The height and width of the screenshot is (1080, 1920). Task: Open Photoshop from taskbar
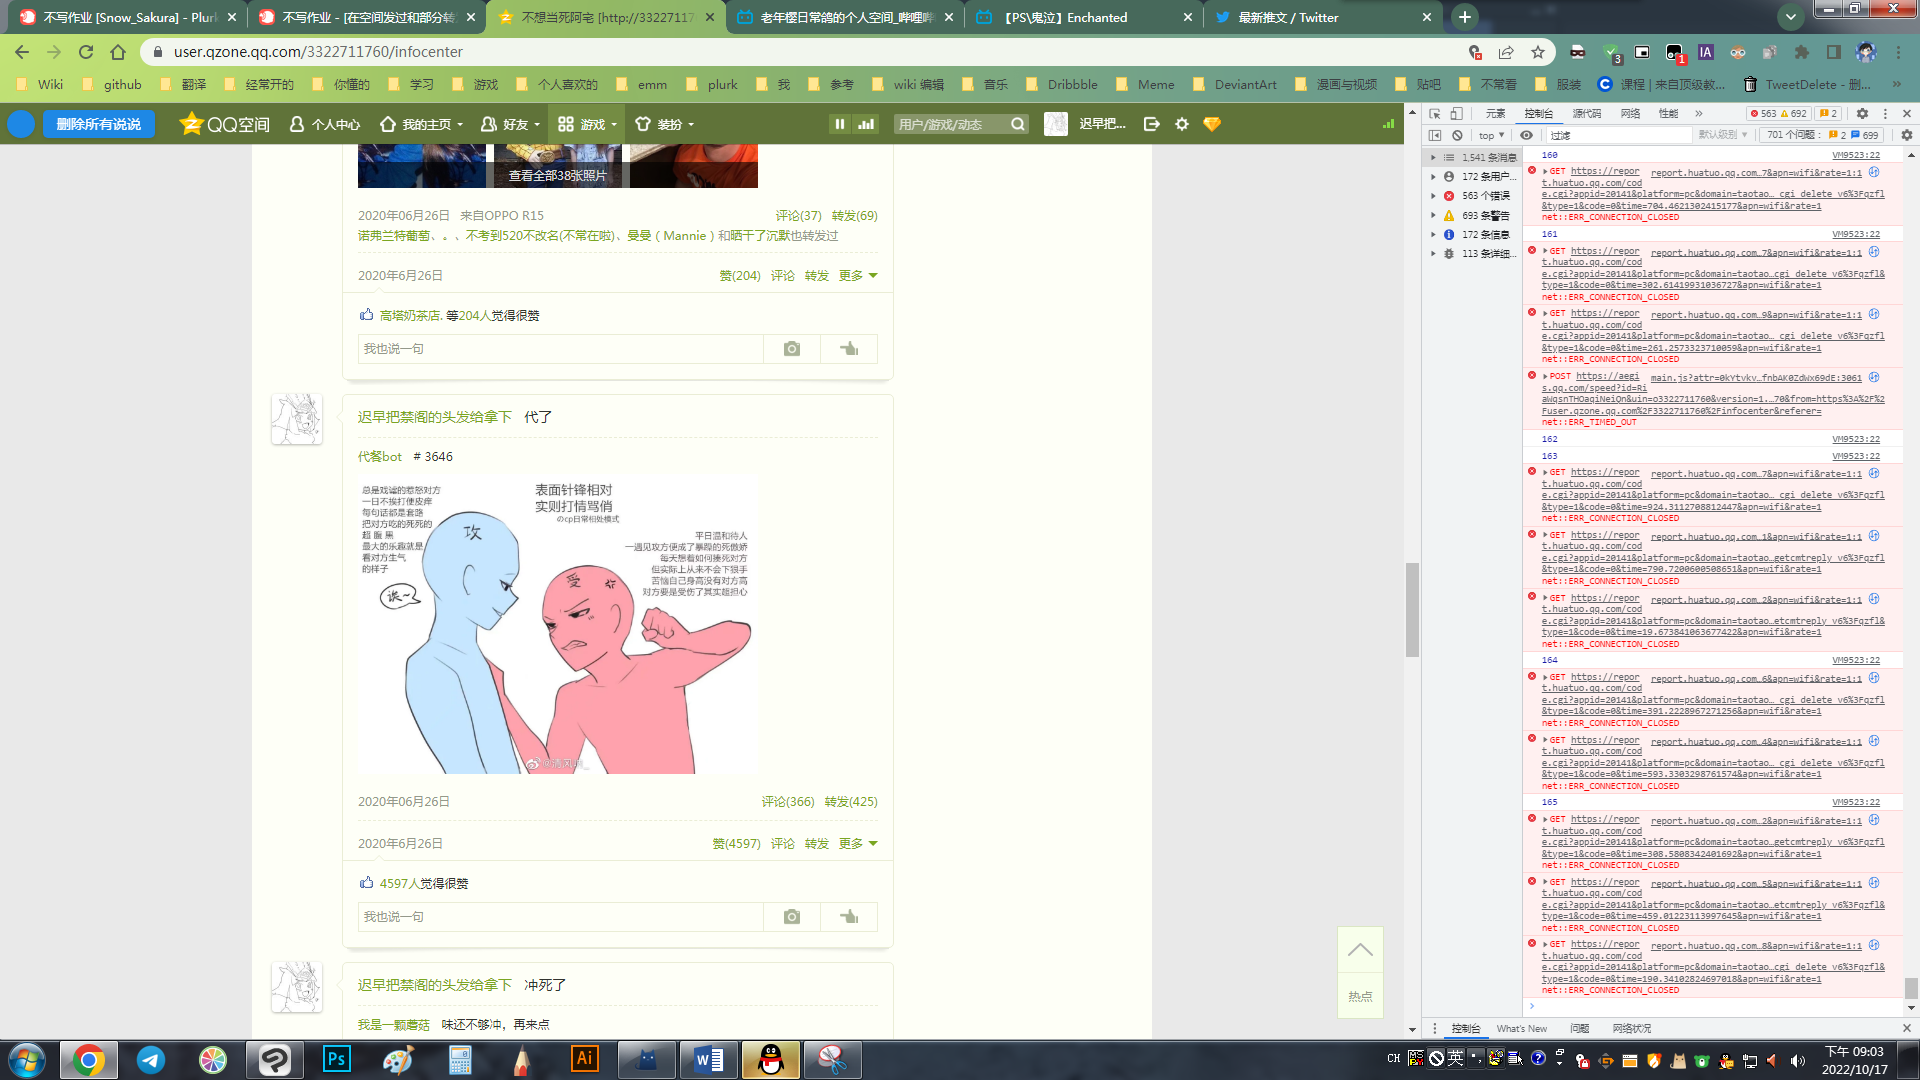(337, 1059)
